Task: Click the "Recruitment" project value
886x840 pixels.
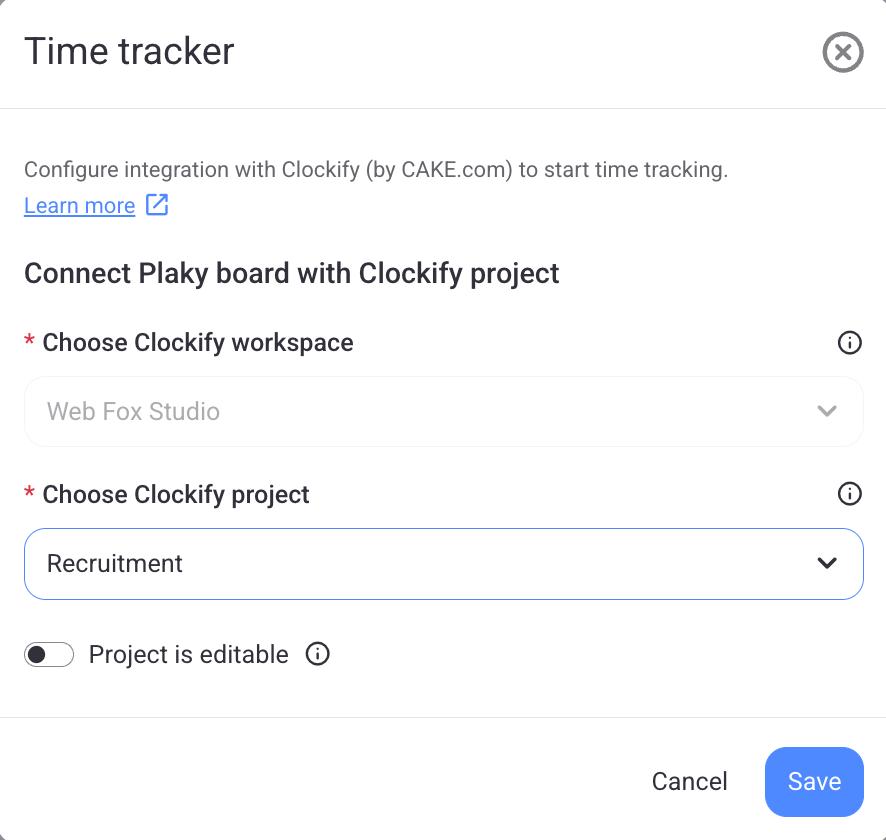Action: [x=115, y=564]
